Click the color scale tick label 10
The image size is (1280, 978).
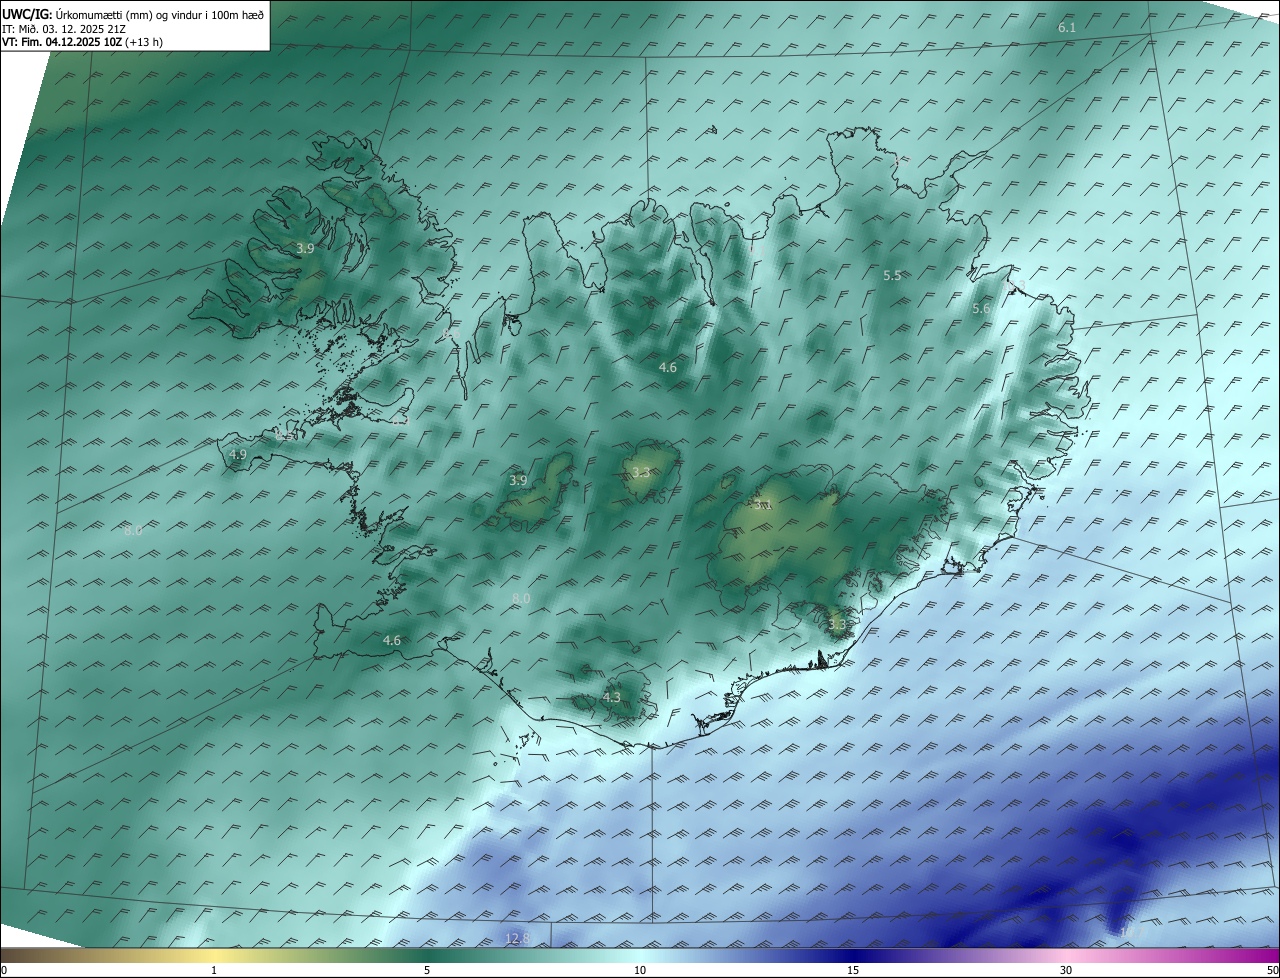pyautogui.click(x=640, y=970)
